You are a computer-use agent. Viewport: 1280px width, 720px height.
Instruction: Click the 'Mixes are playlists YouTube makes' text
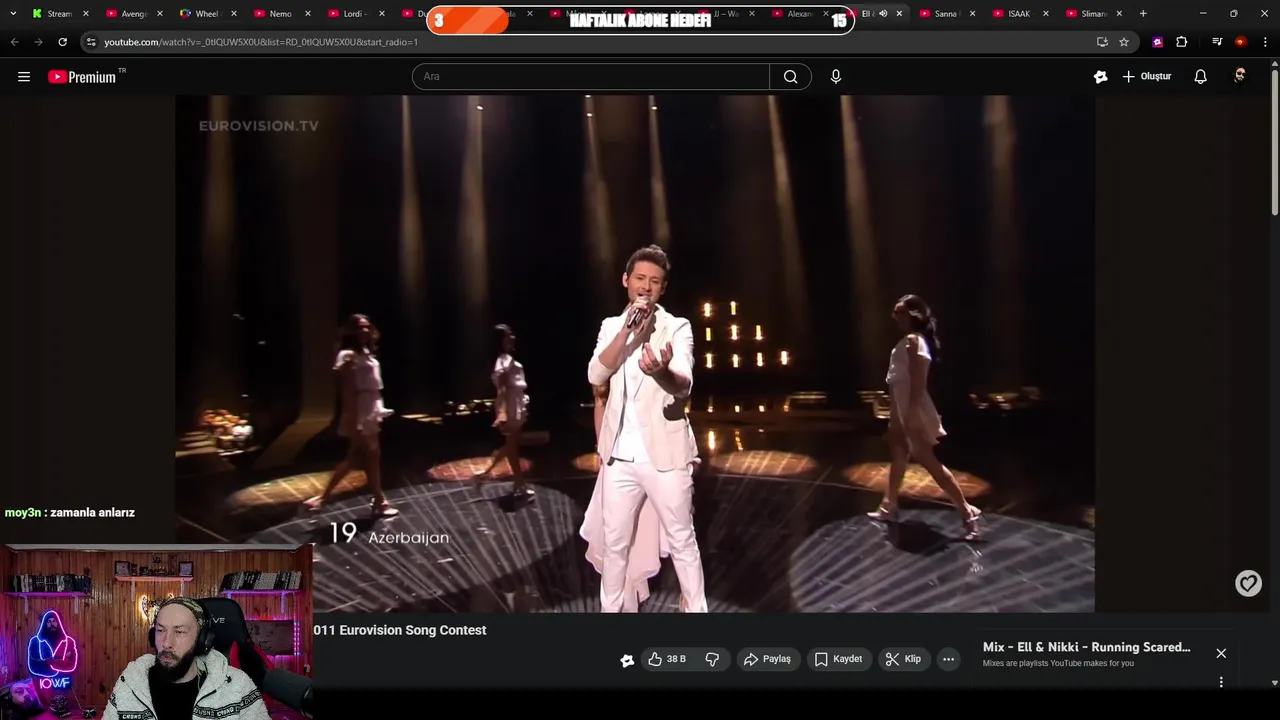pyautogui.click(x=1058, y=663)
